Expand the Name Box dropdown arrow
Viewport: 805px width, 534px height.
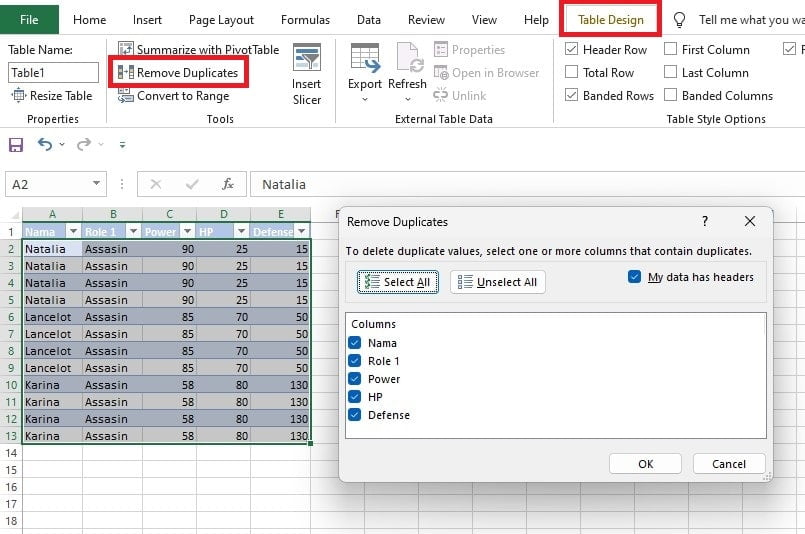pos(96,184)
